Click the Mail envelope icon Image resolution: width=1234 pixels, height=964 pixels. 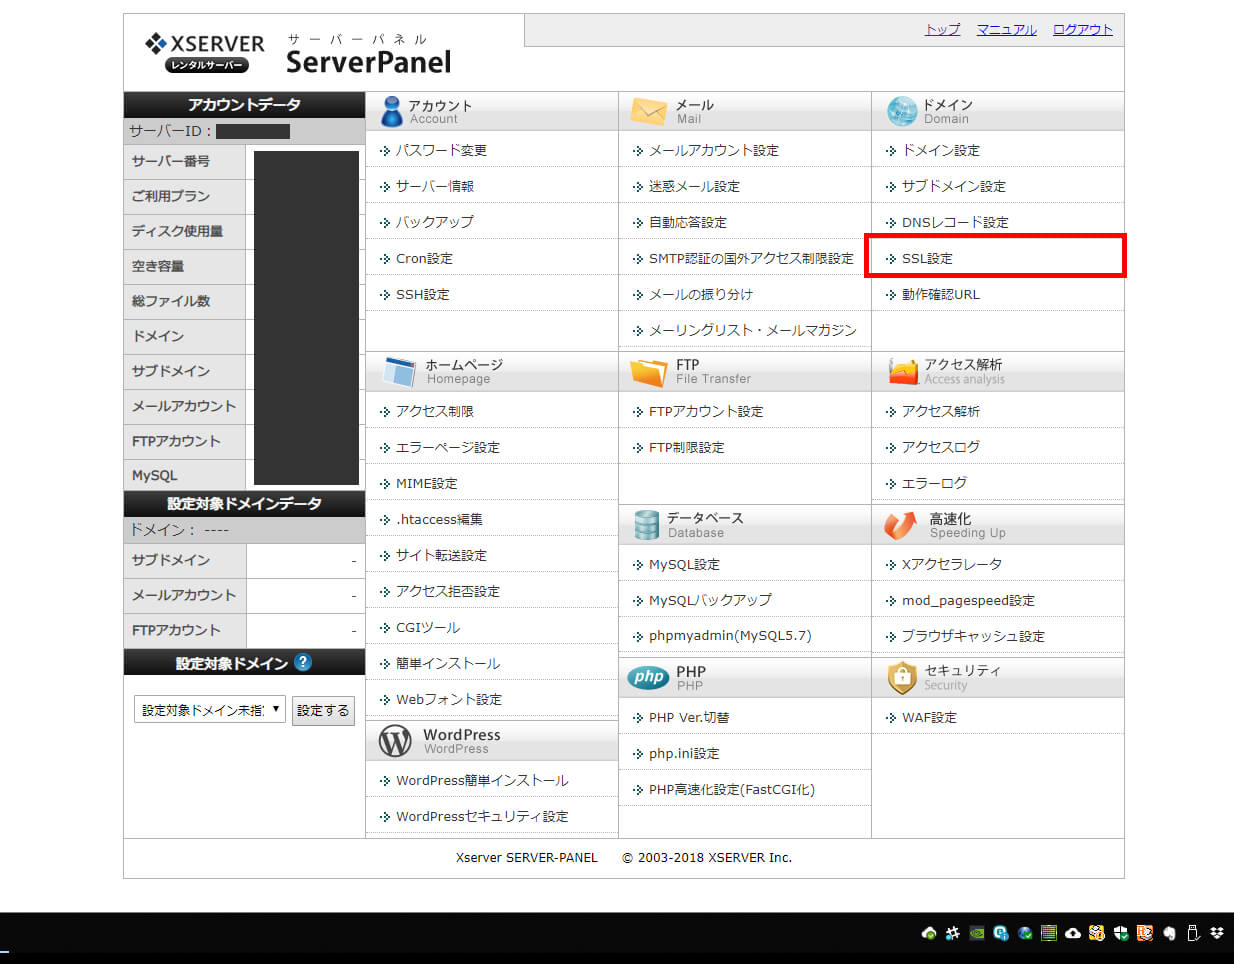[x=648, y=111]
